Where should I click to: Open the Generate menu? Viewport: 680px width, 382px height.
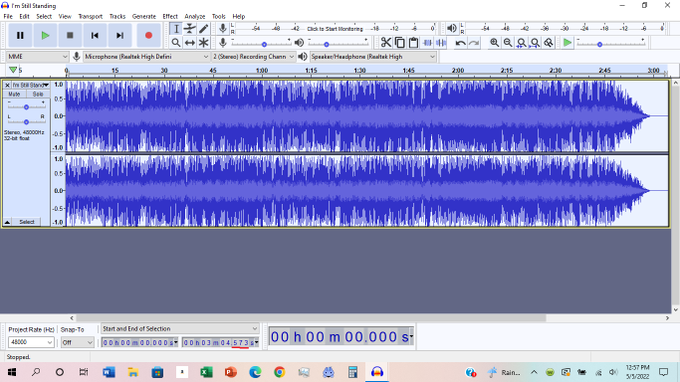(144, 16)
